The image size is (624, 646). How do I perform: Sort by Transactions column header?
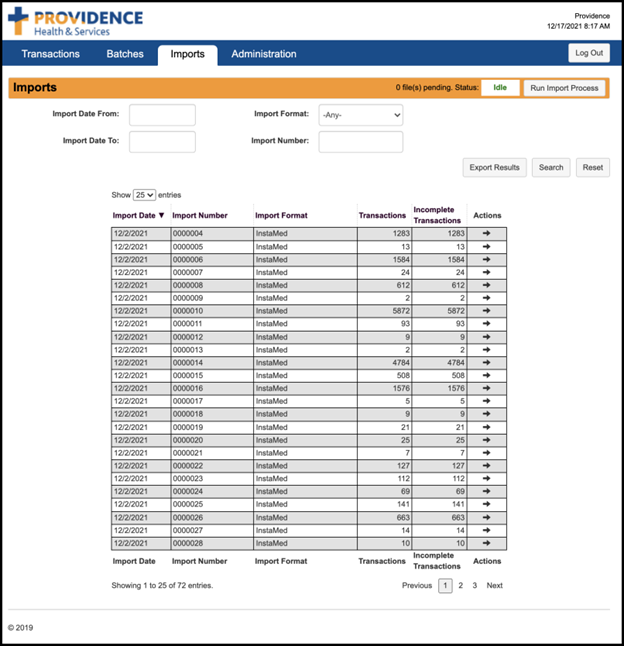point(382,215)
